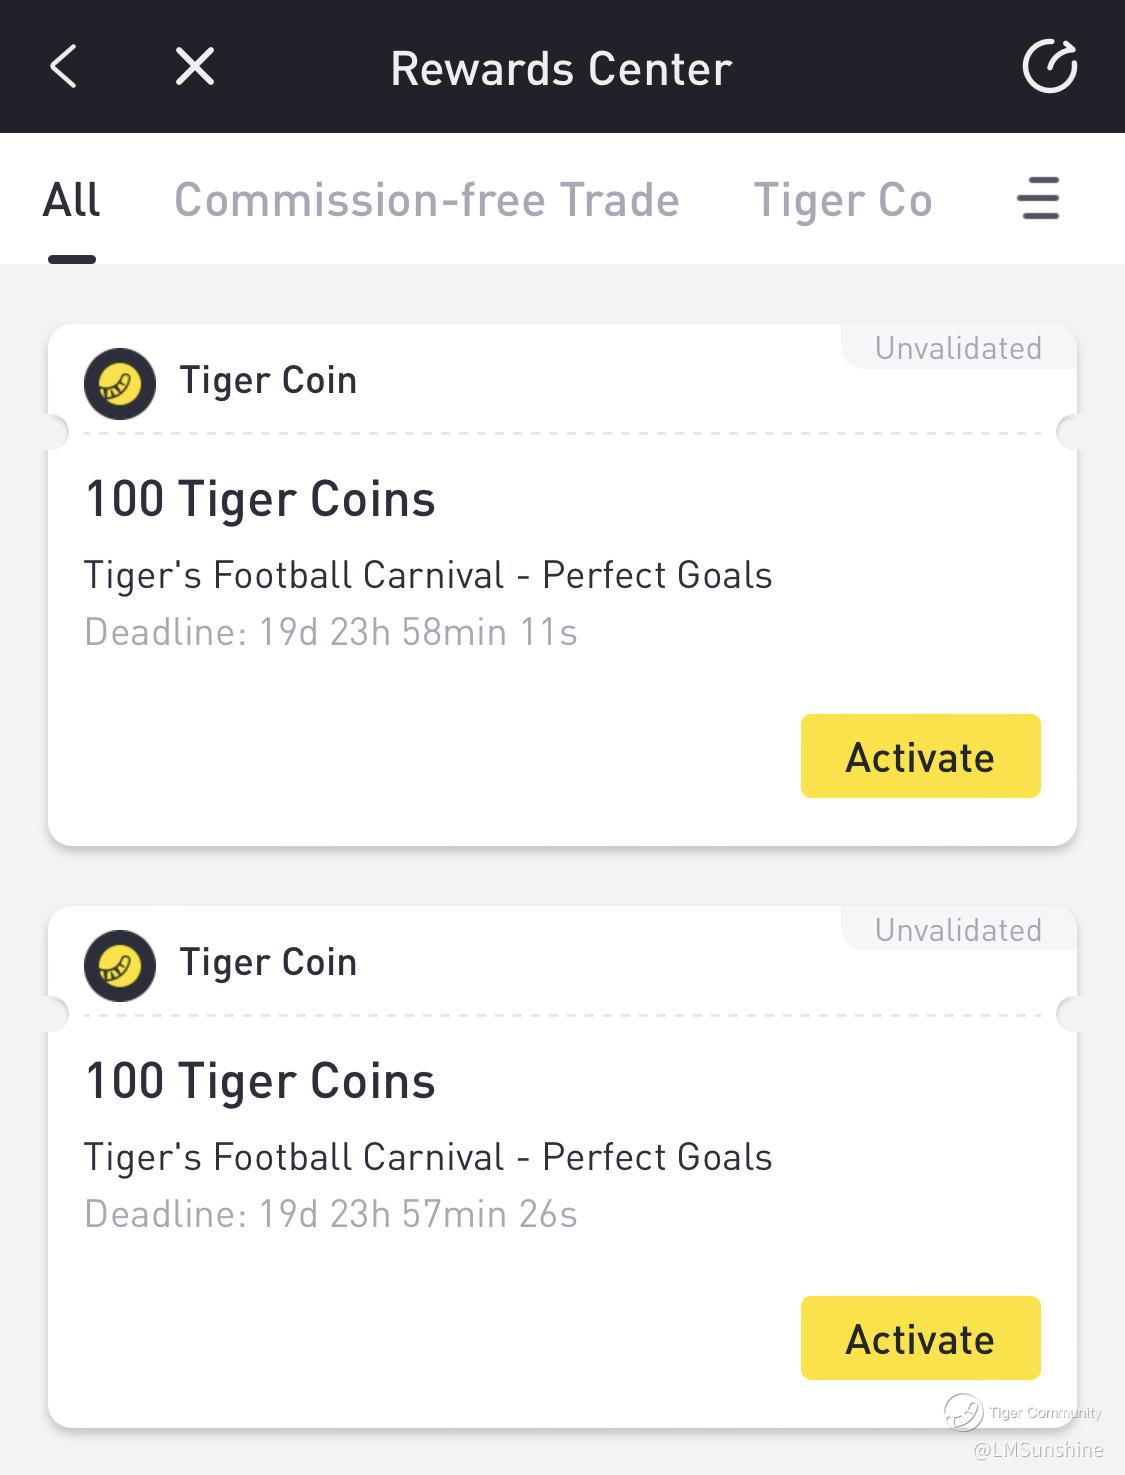
Task: Open the partially visible Tiger Co tab
Action: (842, 200)
